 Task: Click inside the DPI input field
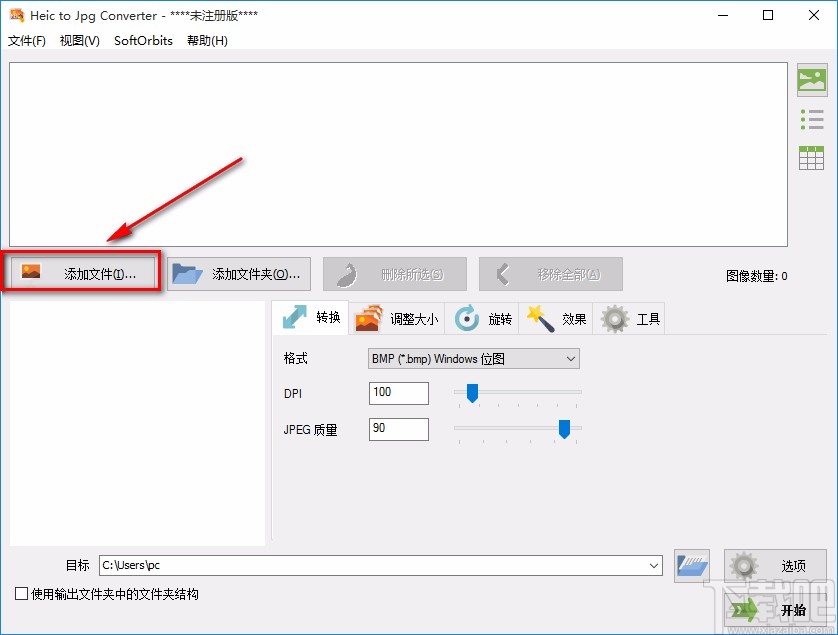(x=398, y=393)
